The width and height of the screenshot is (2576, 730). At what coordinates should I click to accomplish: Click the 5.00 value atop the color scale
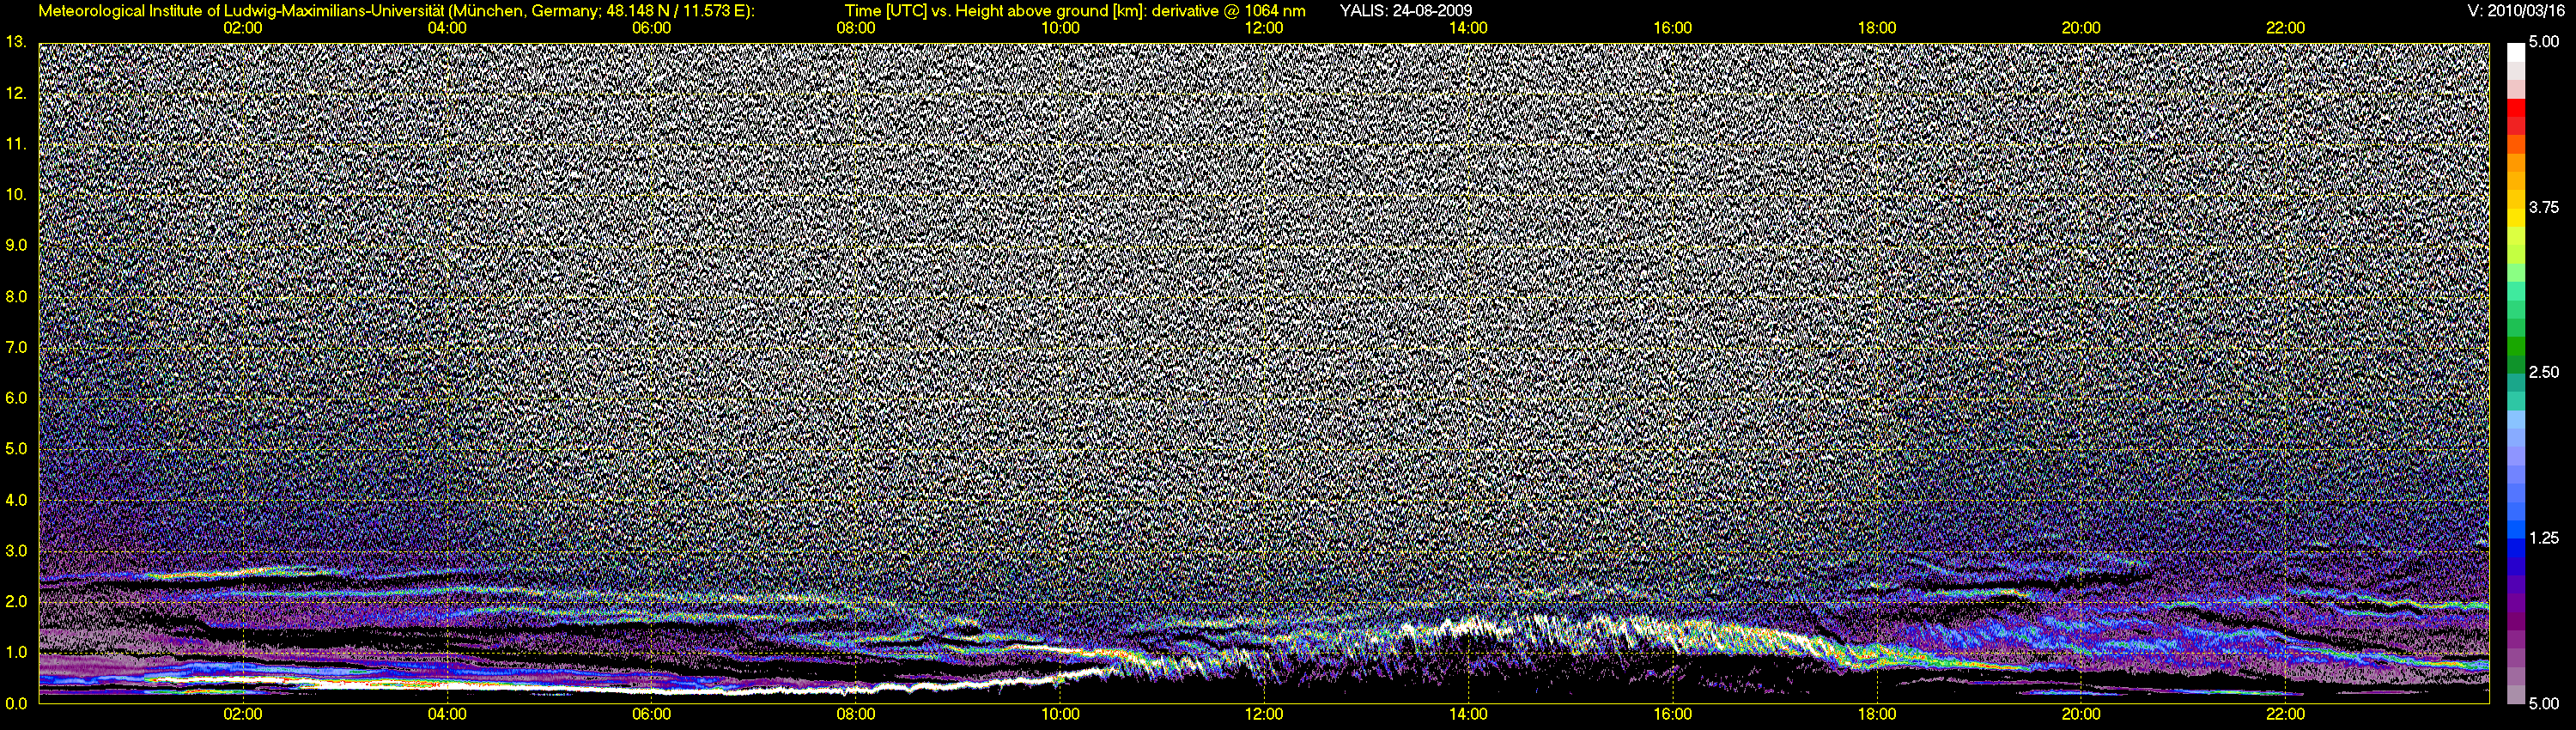point(2543,42)
